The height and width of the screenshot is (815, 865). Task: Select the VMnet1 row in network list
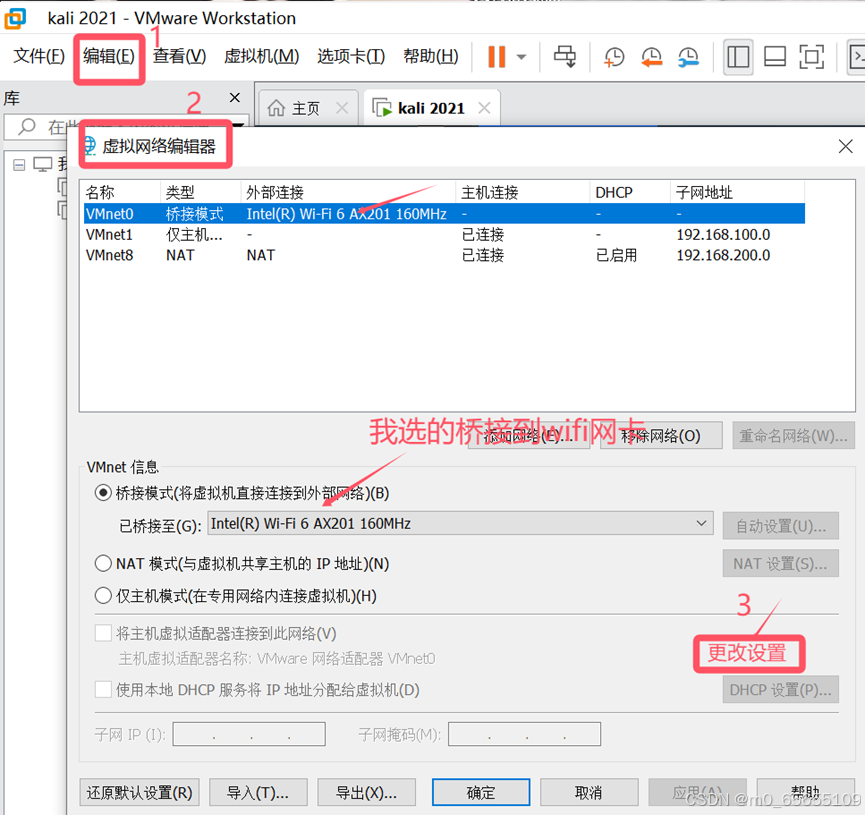click(x=444, y=235)
